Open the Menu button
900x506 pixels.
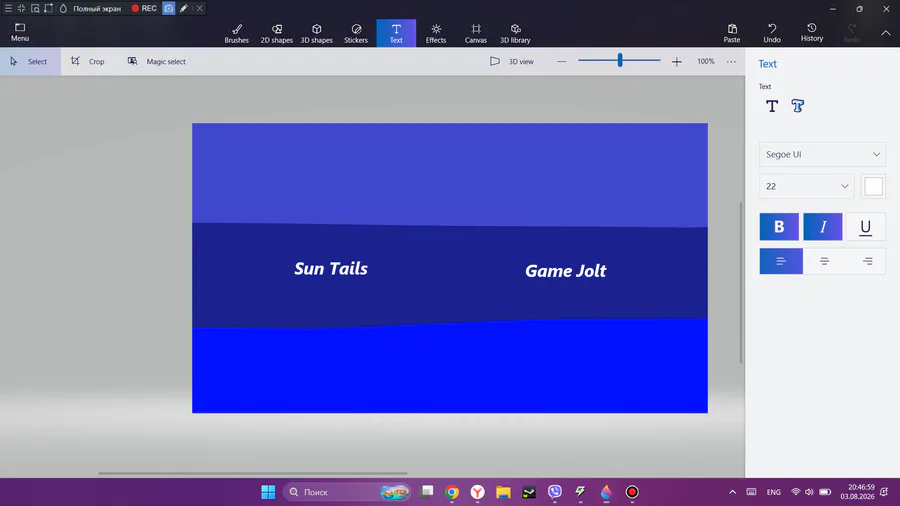pos(20,32)
